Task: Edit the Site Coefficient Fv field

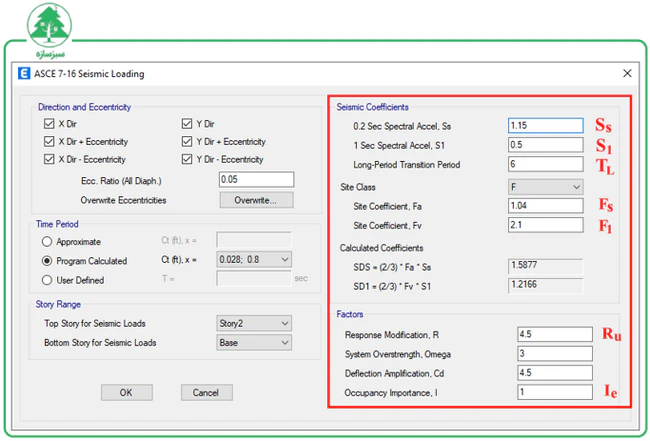Action: click(x=546, y=225)
